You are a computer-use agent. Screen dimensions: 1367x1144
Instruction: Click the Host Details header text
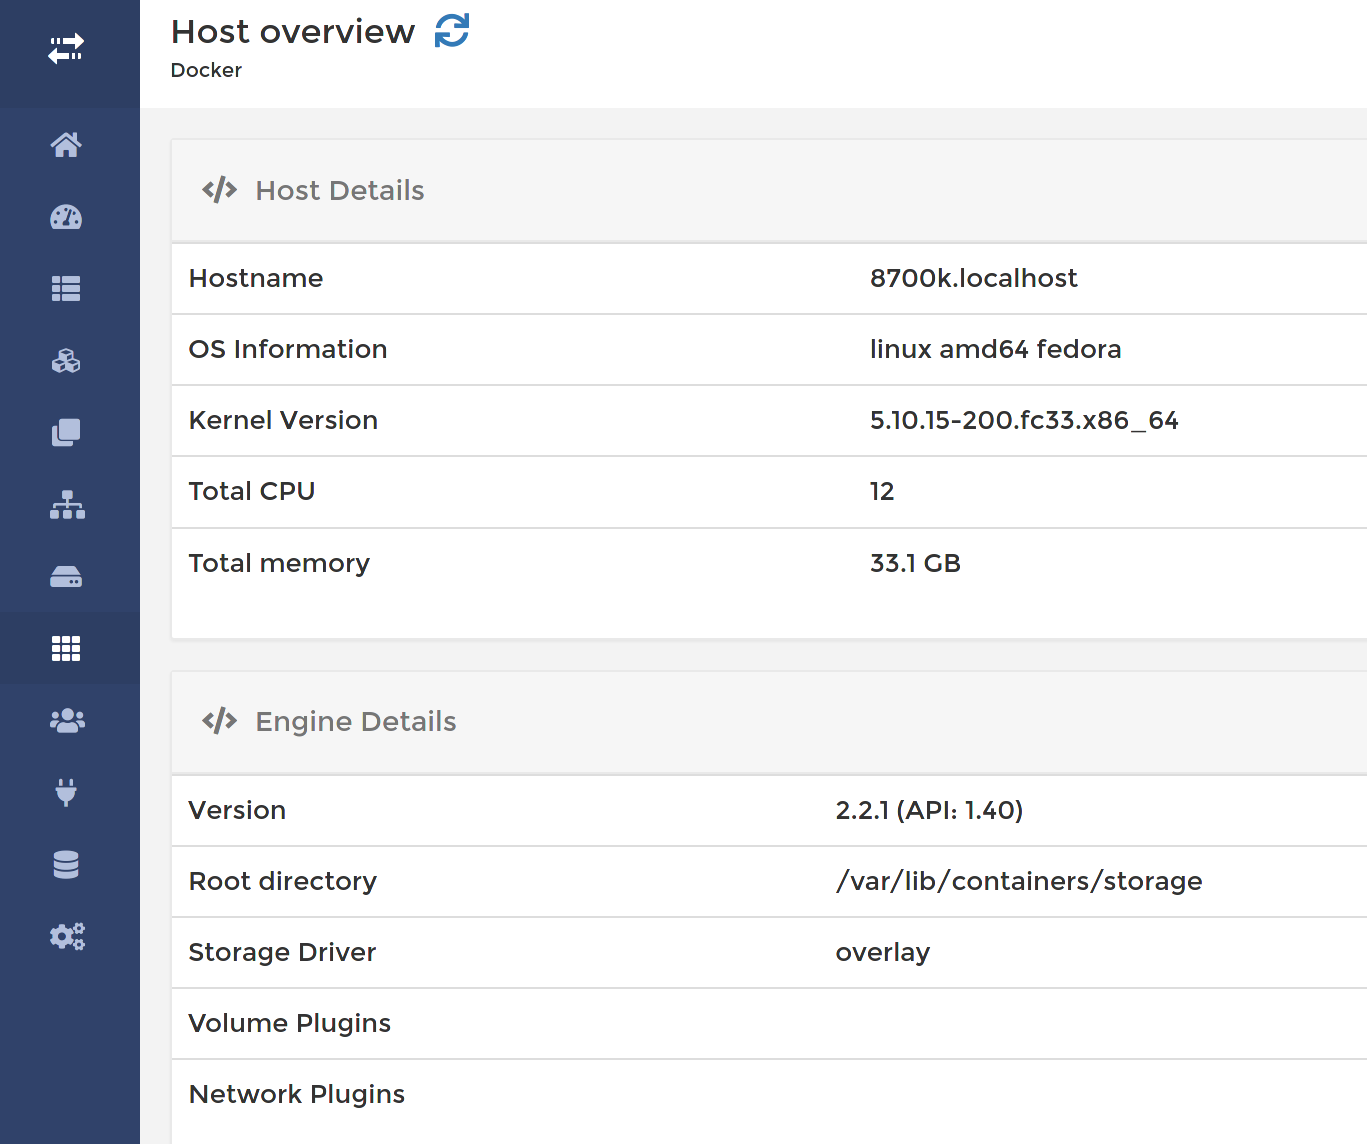point(340,190)
